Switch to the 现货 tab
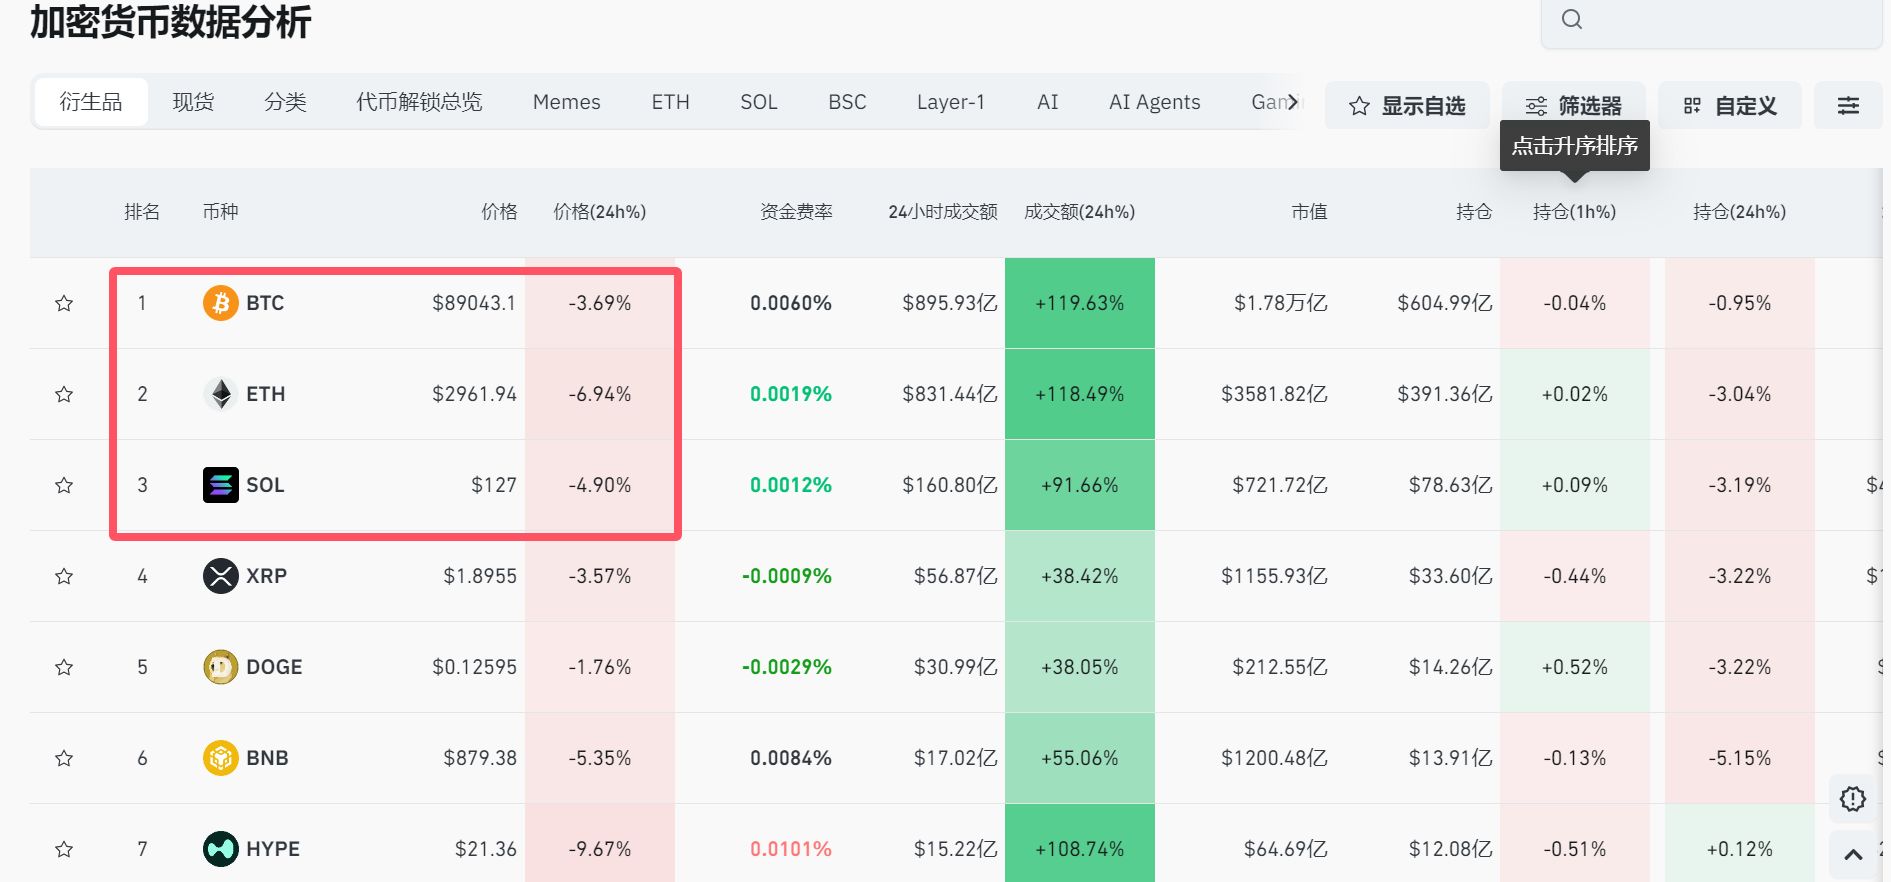 tap(193, 102)
